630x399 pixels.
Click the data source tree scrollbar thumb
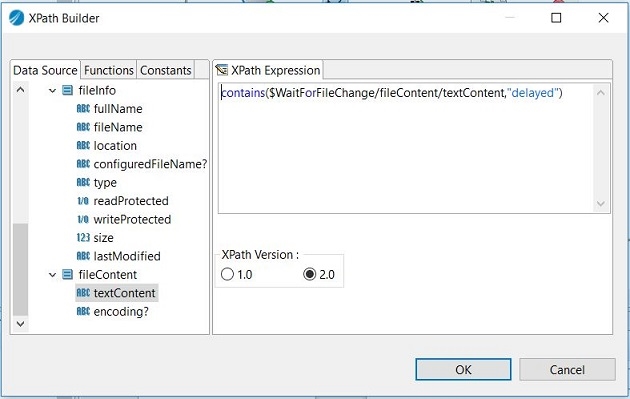(20, 269)
